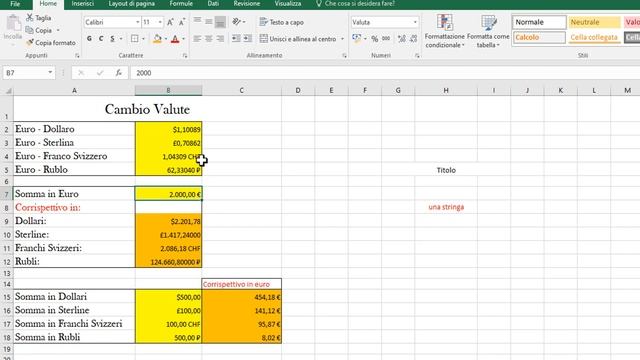
Task: Open the font size dropdown
Action: [x=160, y=22]
